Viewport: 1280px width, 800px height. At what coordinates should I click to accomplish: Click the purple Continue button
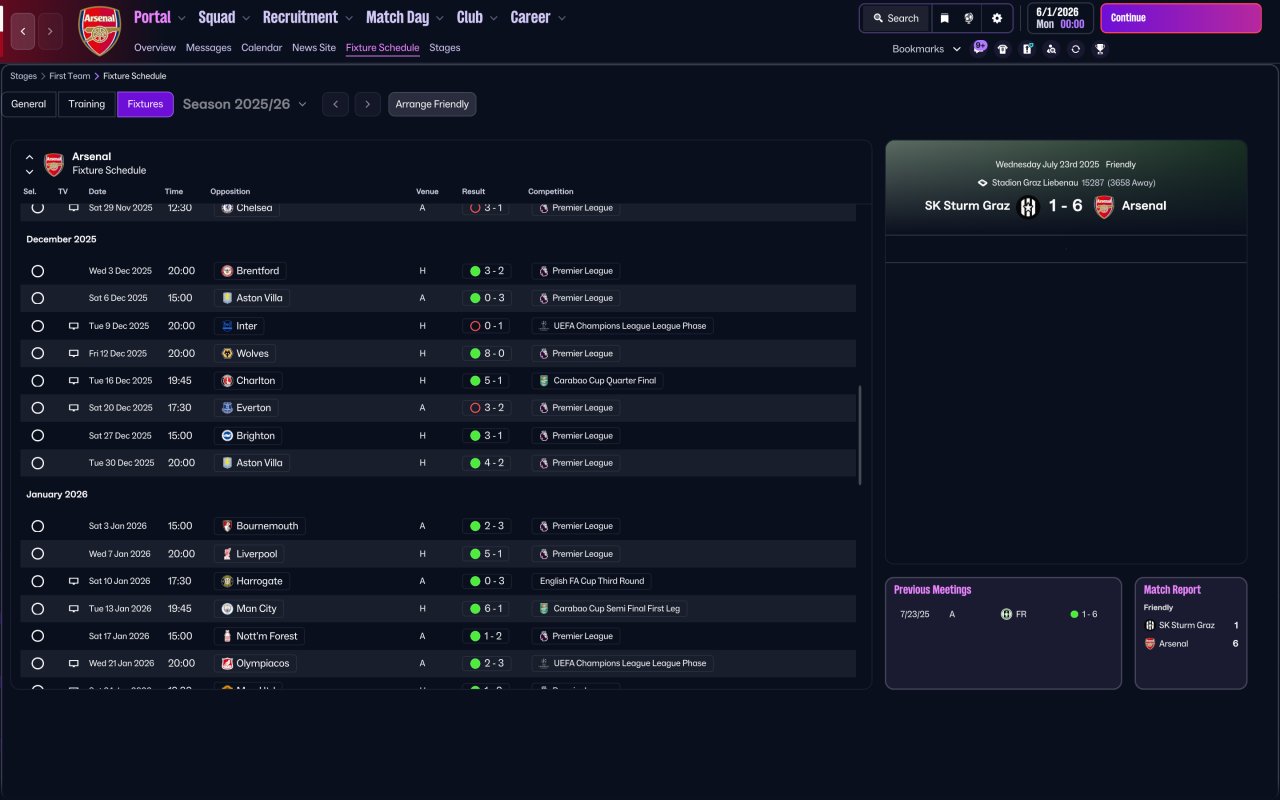(x=1181, y=18)
